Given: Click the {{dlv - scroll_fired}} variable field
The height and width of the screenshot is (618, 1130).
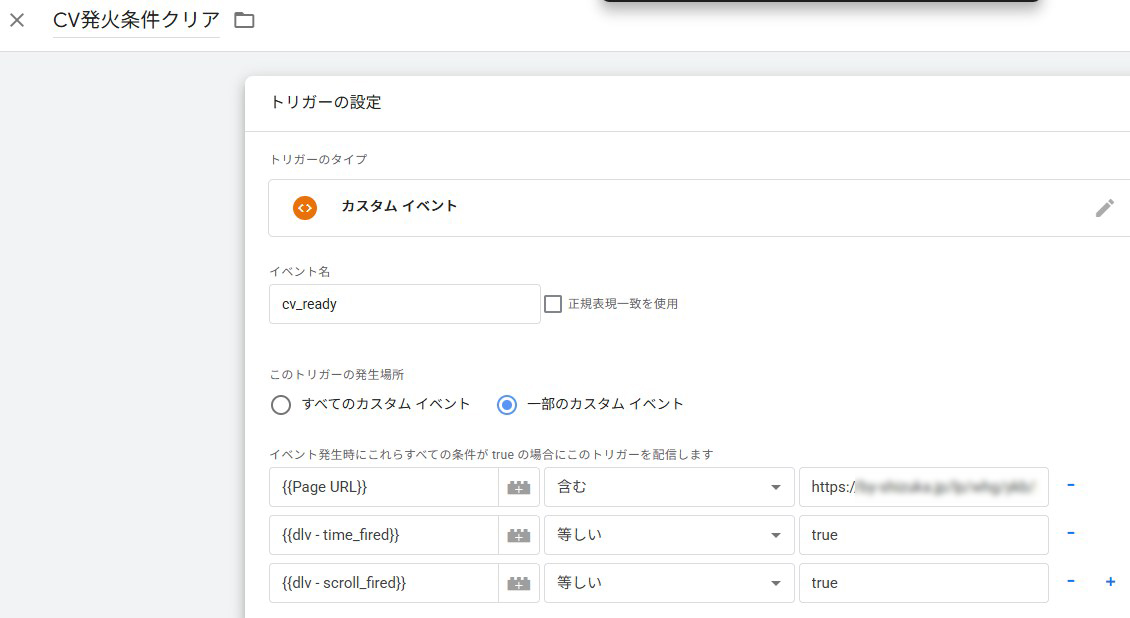Looking at the screenshot, I should (383, 583).
